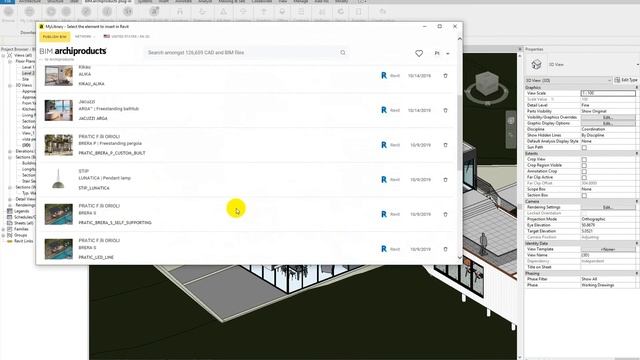Click the Revit icon on the ALIKA row
Viewport: 640px width, 360px height.
(384, 76)
